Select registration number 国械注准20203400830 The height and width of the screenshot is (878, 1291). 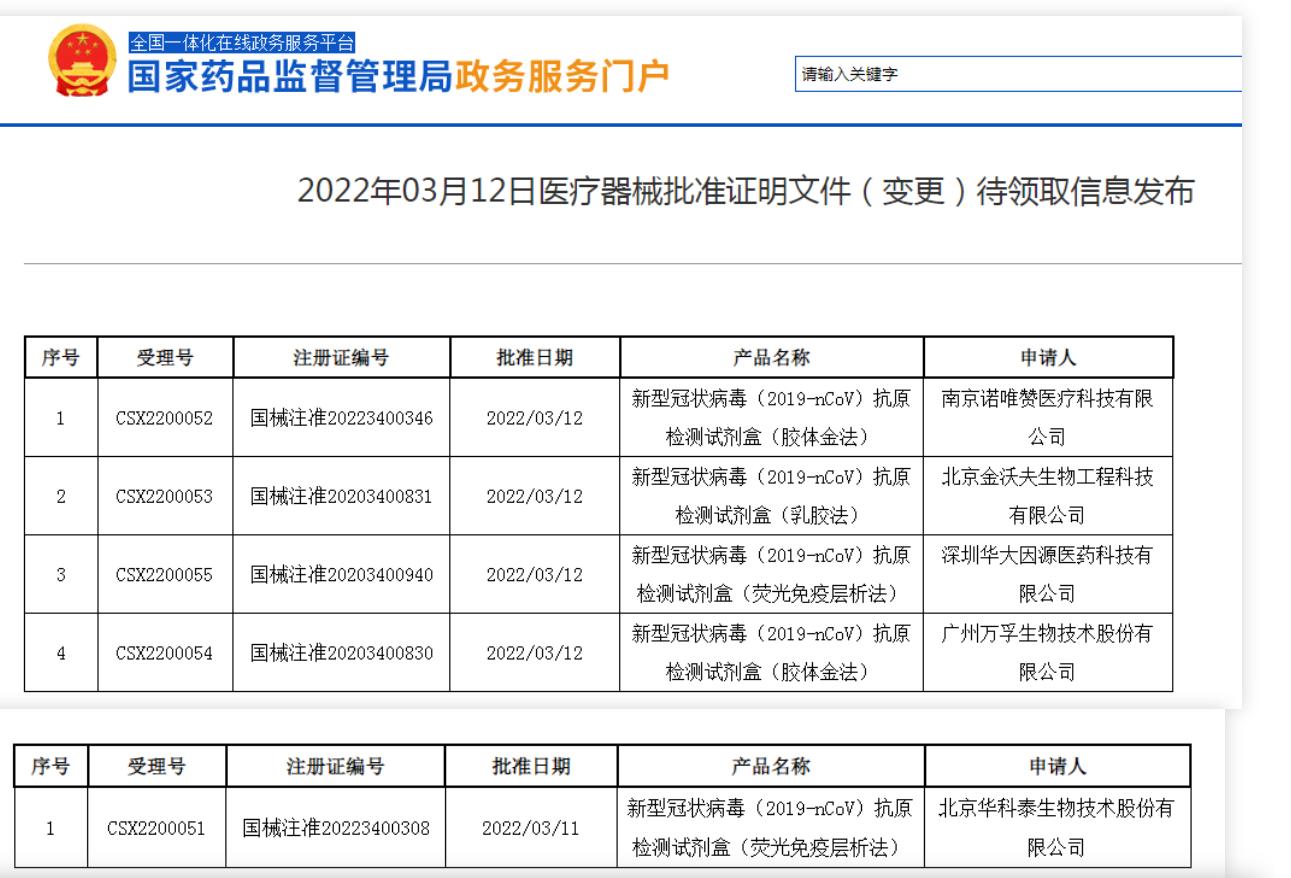click(x=341, y=652)
